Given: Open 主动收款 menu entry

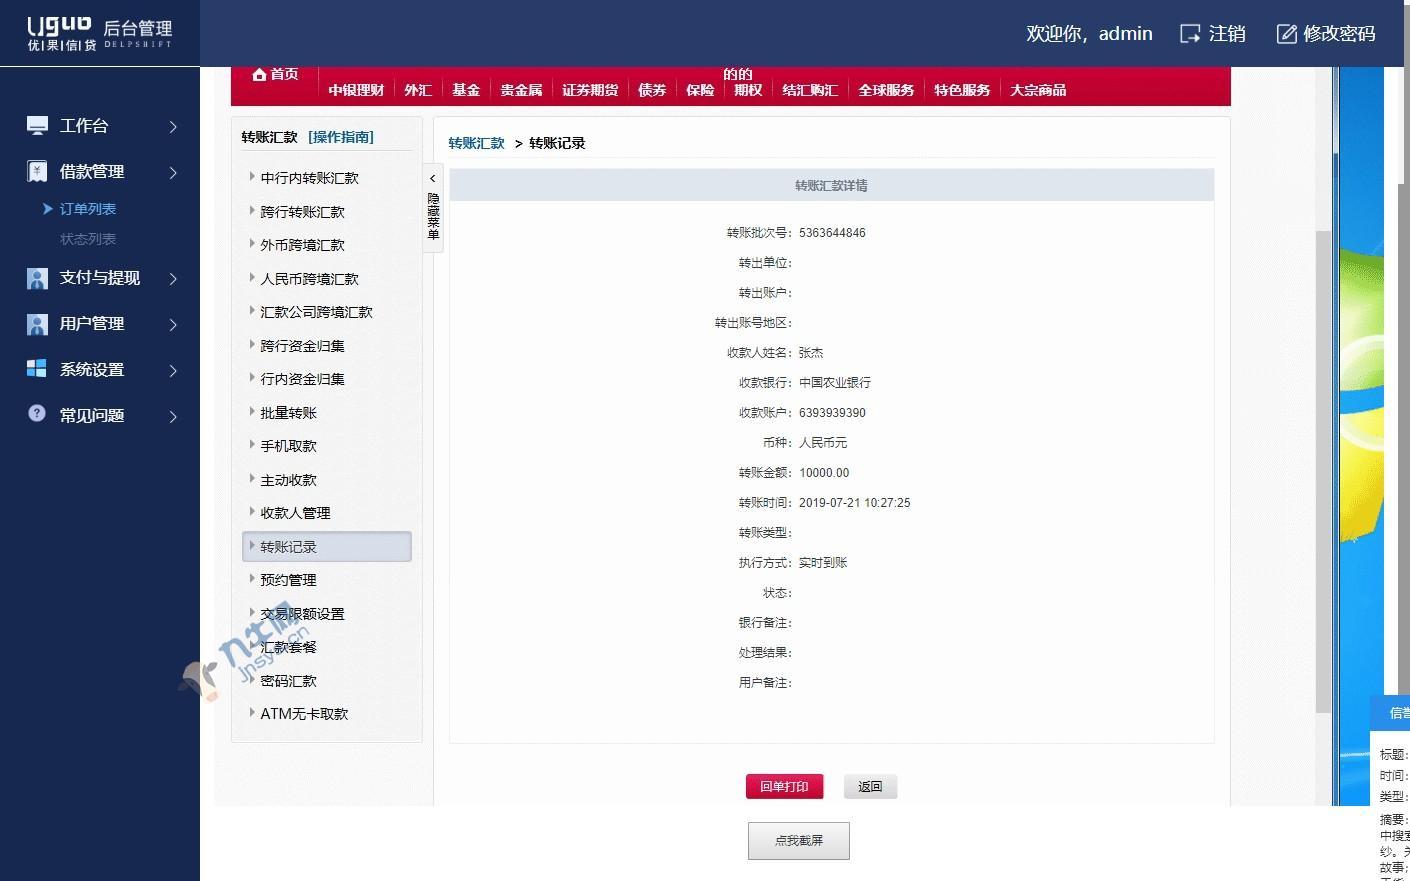Looking at the screenshot, I should [x=288, y=480].
